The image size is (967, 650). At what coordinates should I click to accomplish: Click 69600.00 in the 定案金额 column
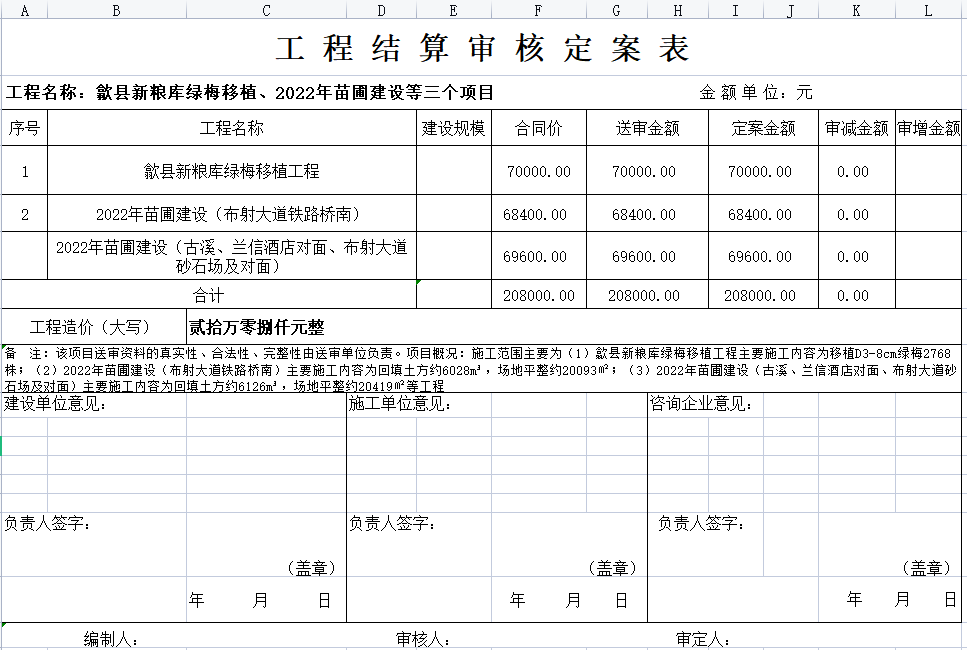762,257
